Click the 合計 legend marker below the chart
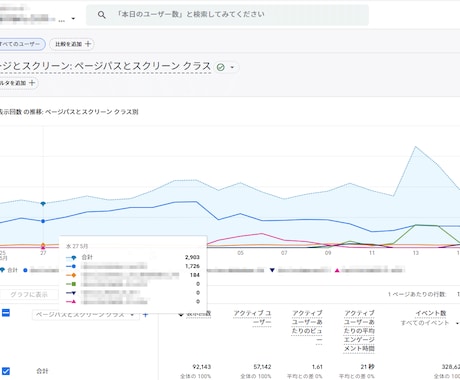460x380 pixels. (x=2, y=270)
